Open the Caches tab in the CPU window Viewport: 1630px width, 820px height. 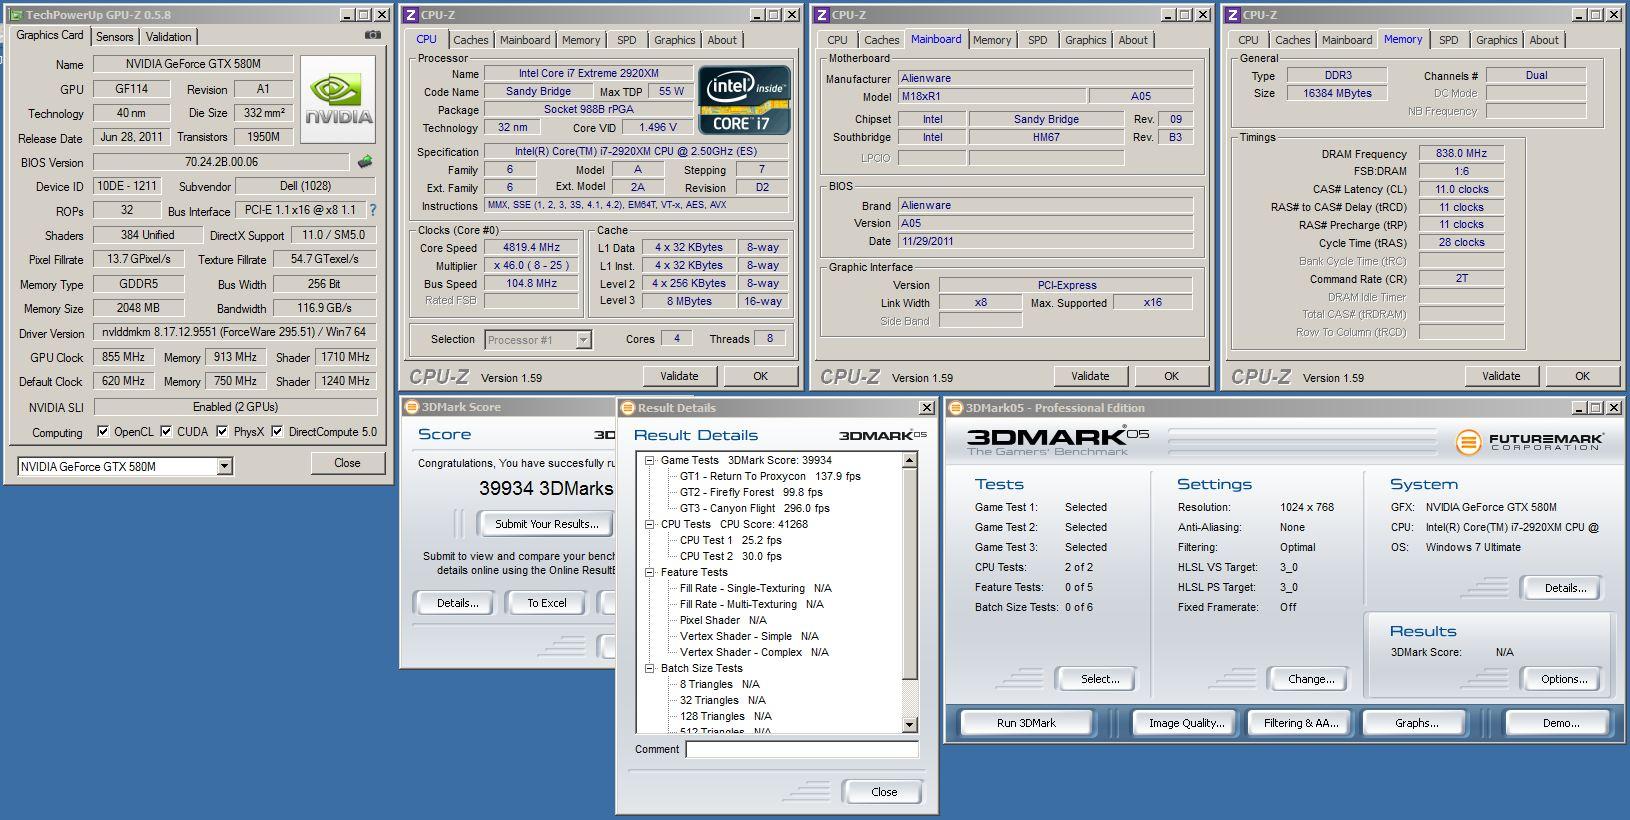pos(470,40)
